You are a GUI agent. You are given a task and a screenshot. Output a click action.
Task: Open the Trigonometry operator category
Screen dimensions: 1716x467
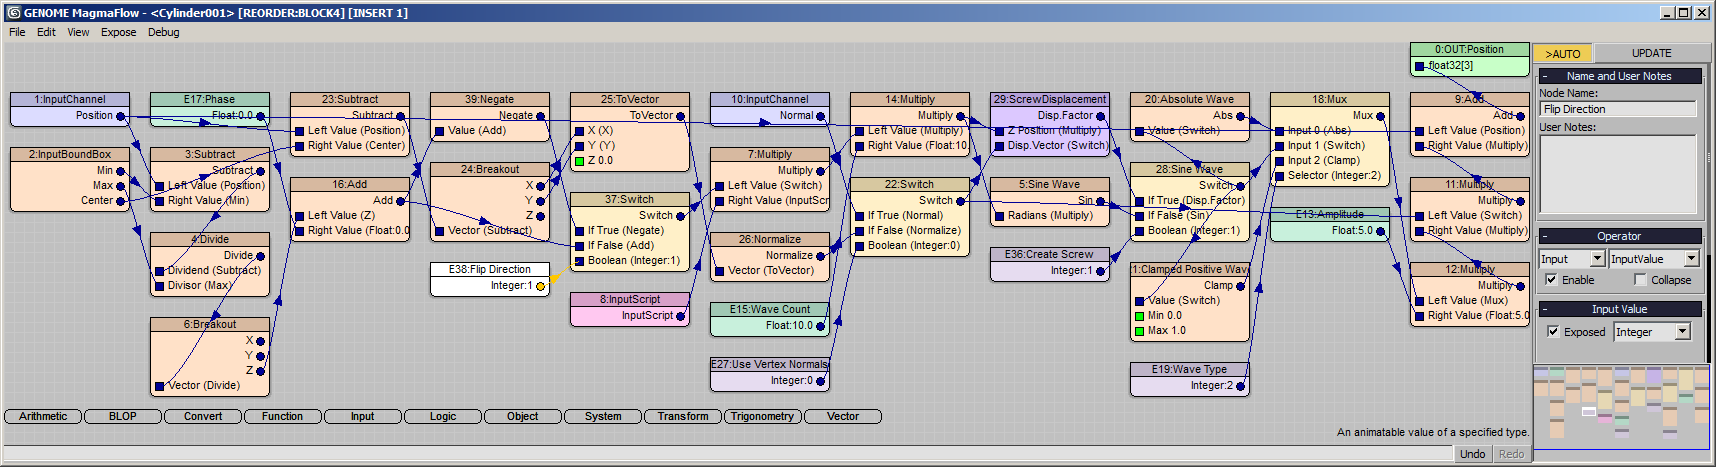(763, 416)
